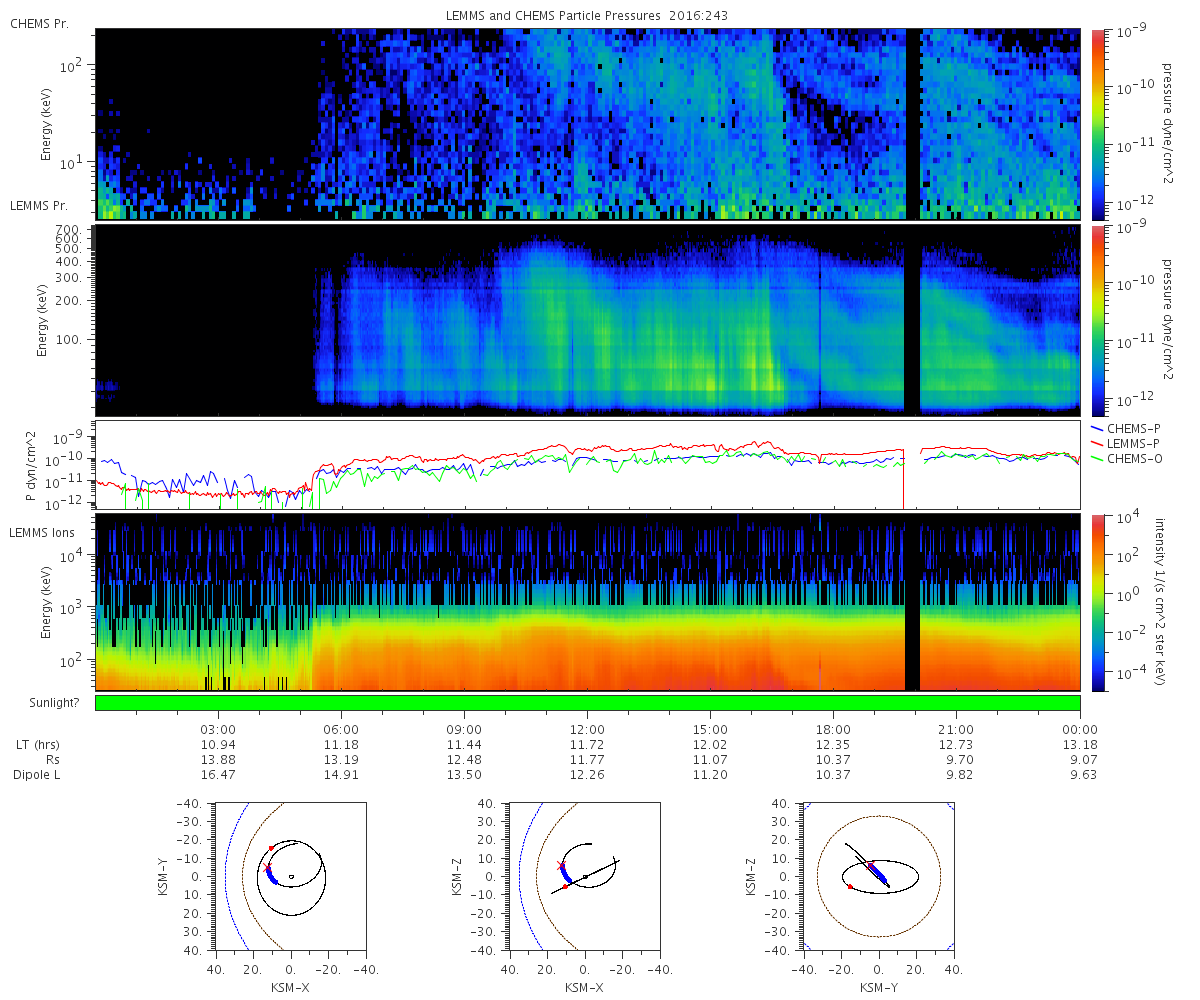
Task: Click the black data gap in the LEMMS Pr. spectrogram
Action: [x=912, y=320]
